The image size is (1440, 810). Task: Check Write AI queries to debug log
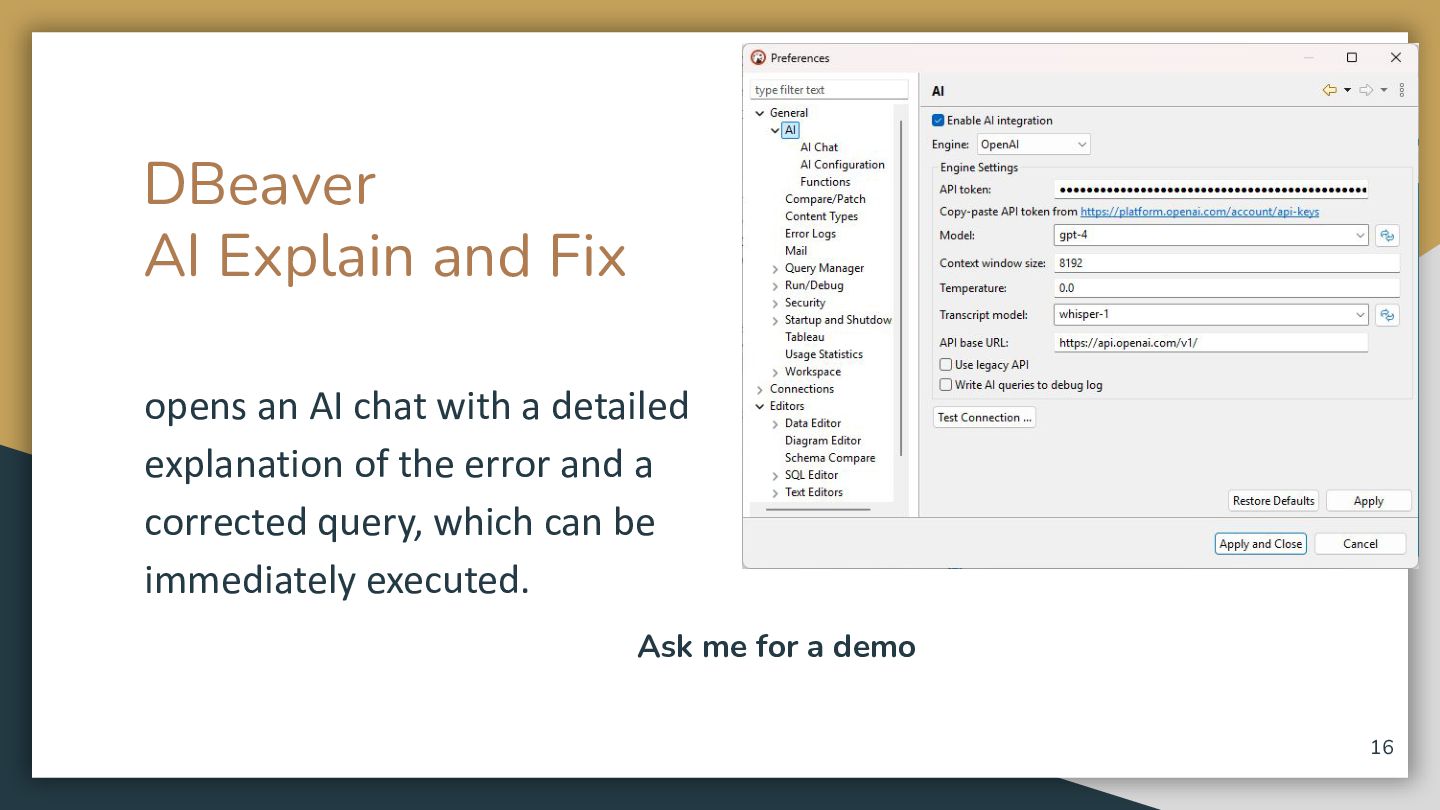(946, 385)
